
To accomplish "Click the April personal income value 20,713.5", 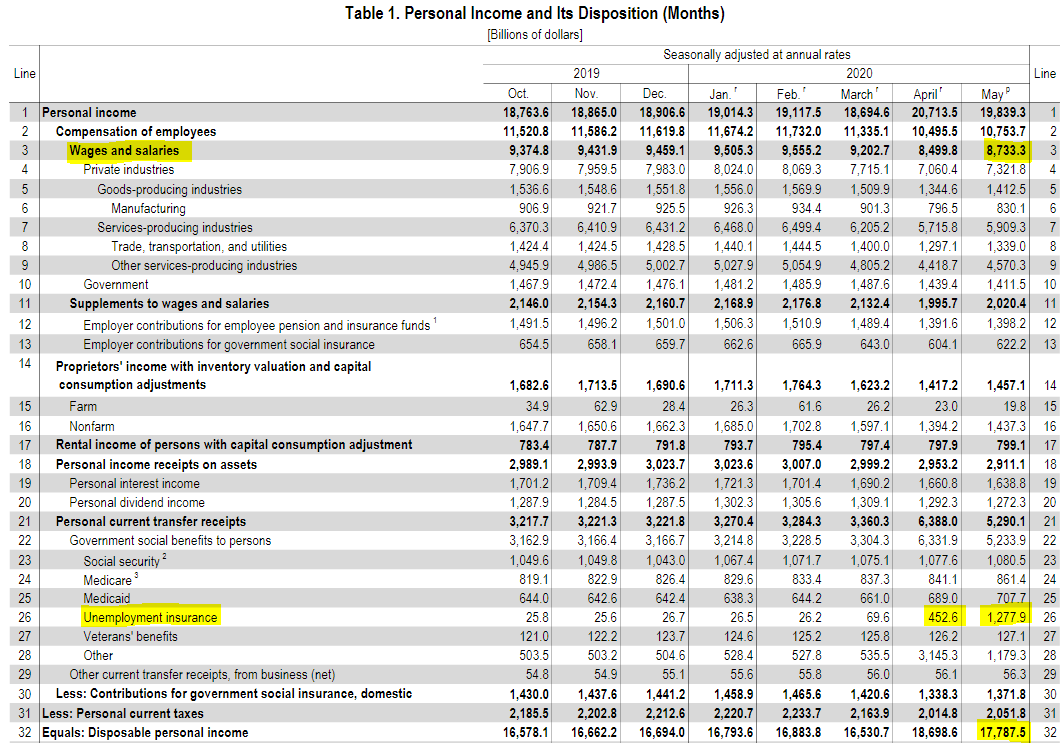I will coord(934,113).
